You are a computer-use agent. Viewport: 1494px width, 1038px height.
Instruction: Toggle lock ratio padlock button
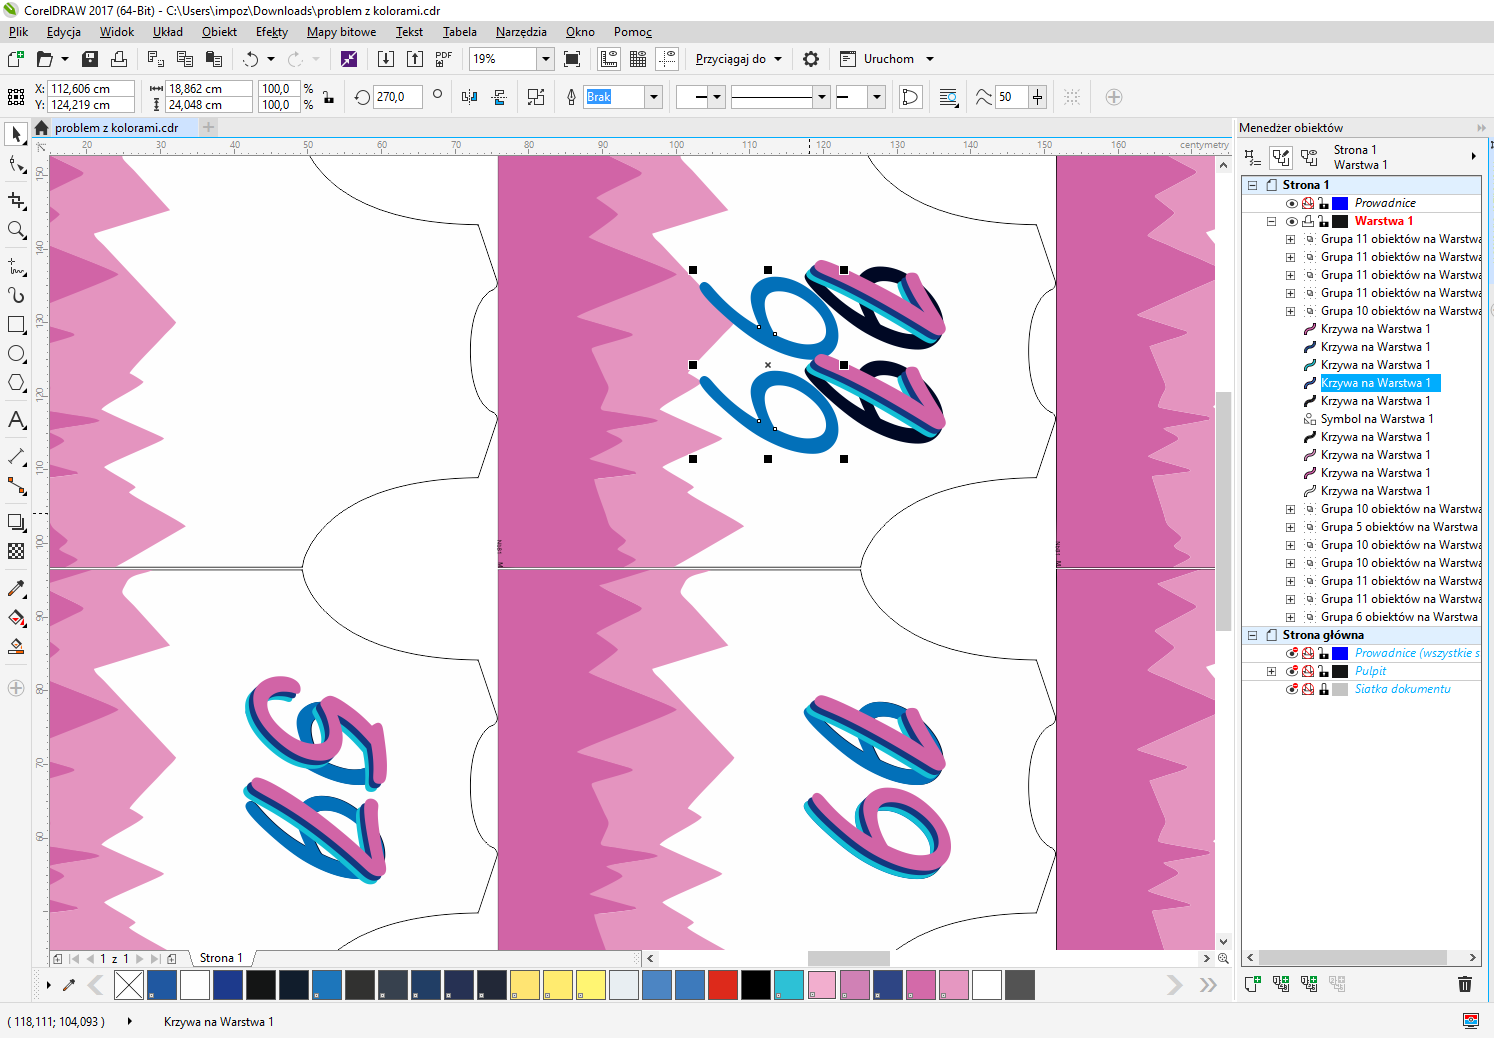pyautogui.click(x=328, y=97)
